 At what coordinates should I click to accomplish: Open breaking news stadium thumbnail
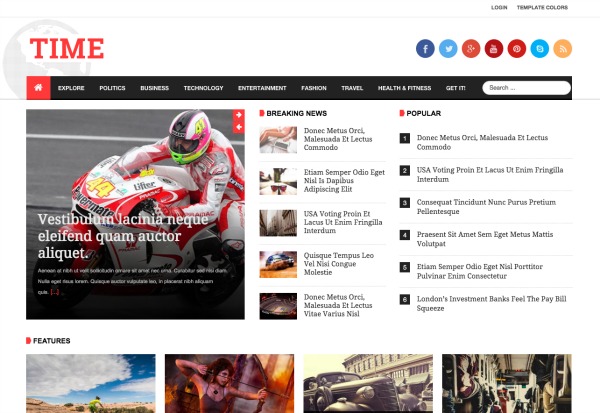(x=278, y=306)
